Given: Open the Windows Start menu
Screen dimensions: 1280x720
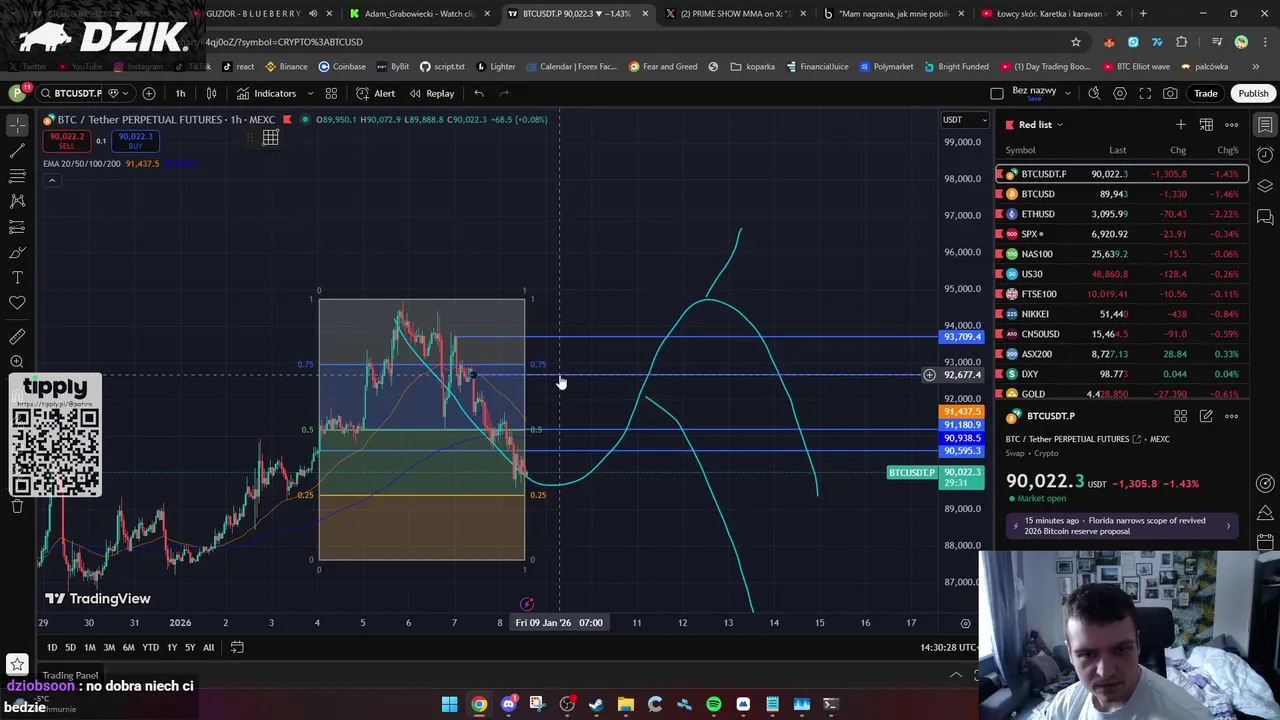Looking at the screenshot, I should point(450,704).
